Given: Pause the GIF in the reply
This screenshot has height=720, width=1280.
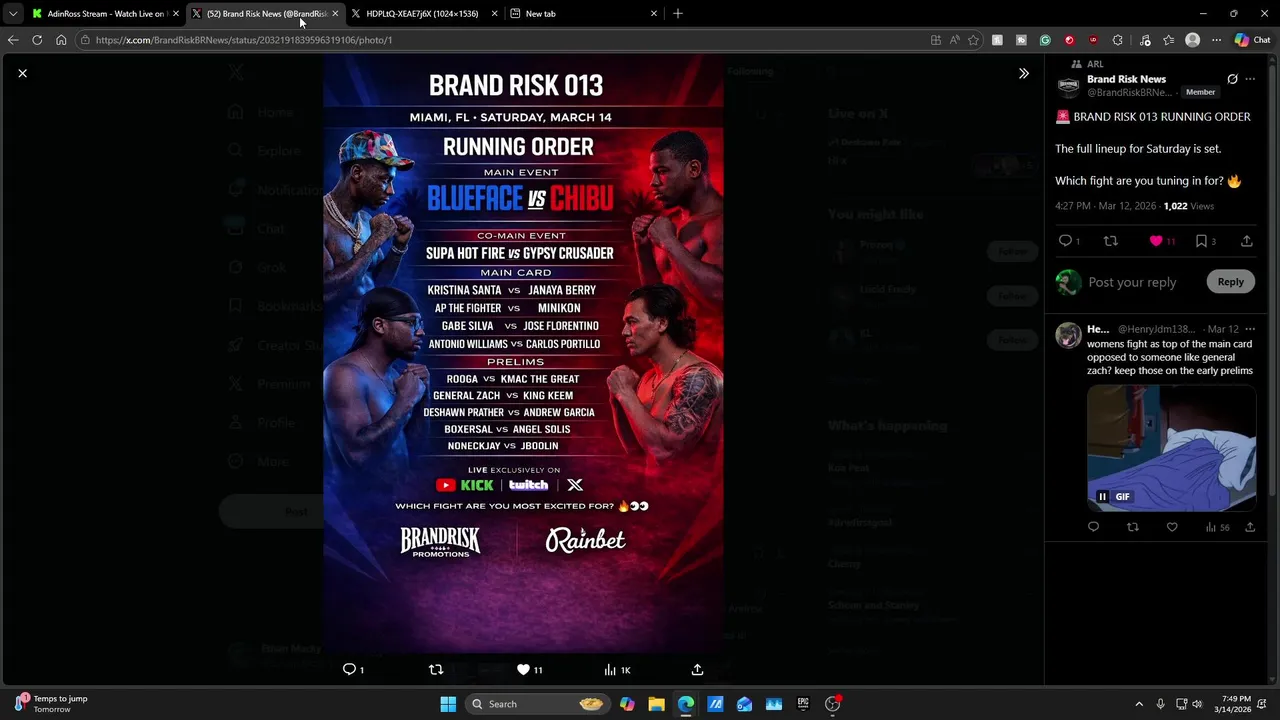Looking at the screenshot, I should click(x=1102, y=497).
